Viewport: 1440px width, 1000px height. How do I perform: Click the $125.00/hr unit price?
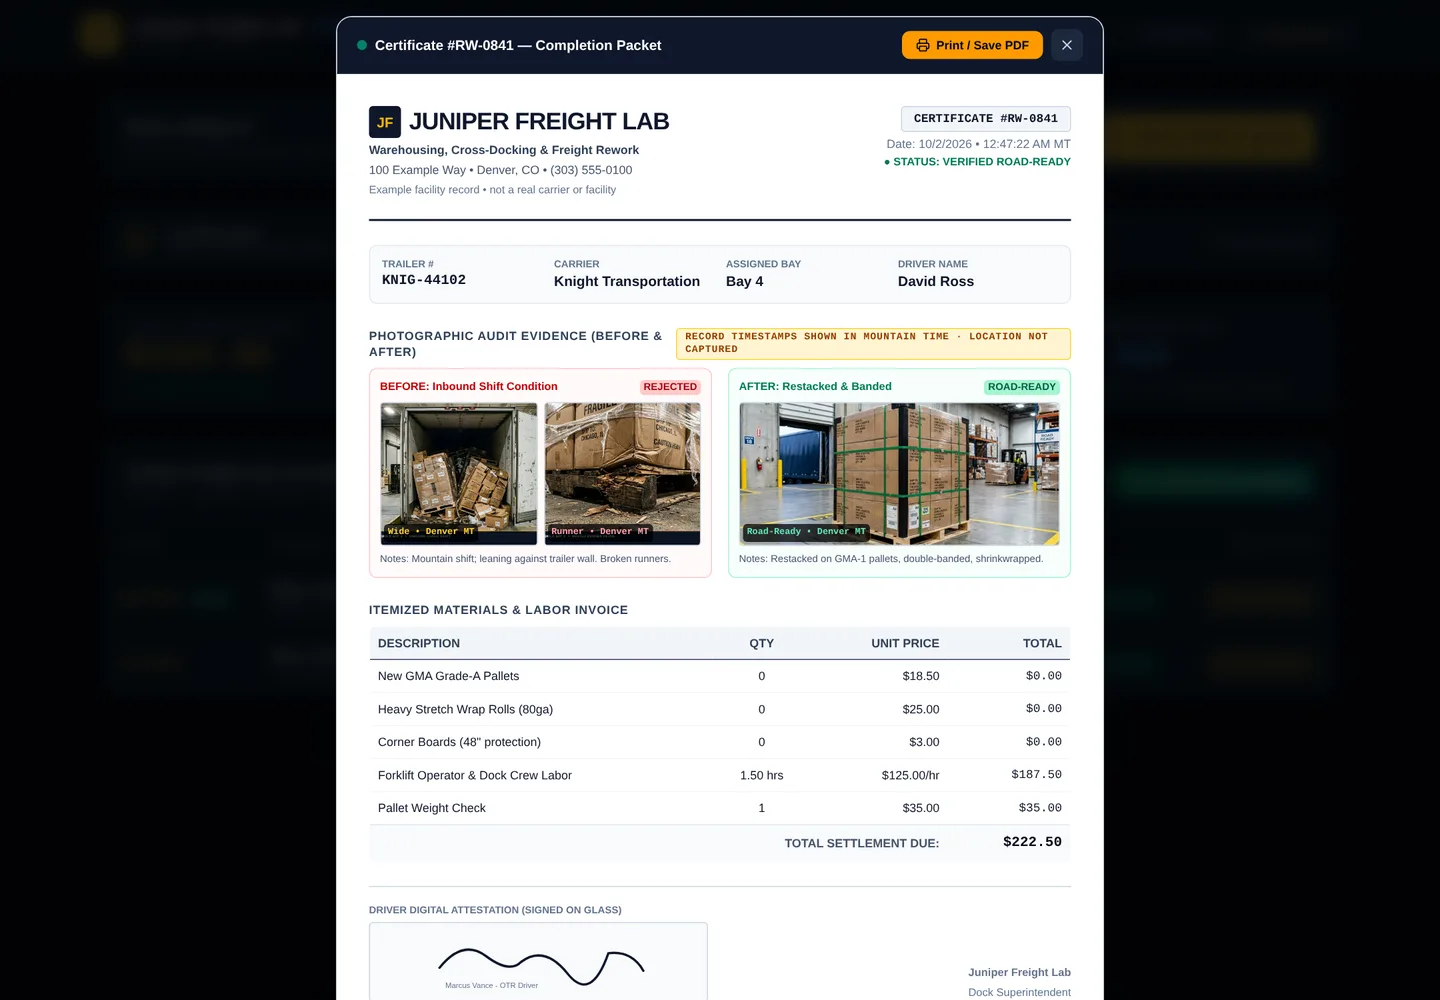pyautogui.click(x=910, y=775)
